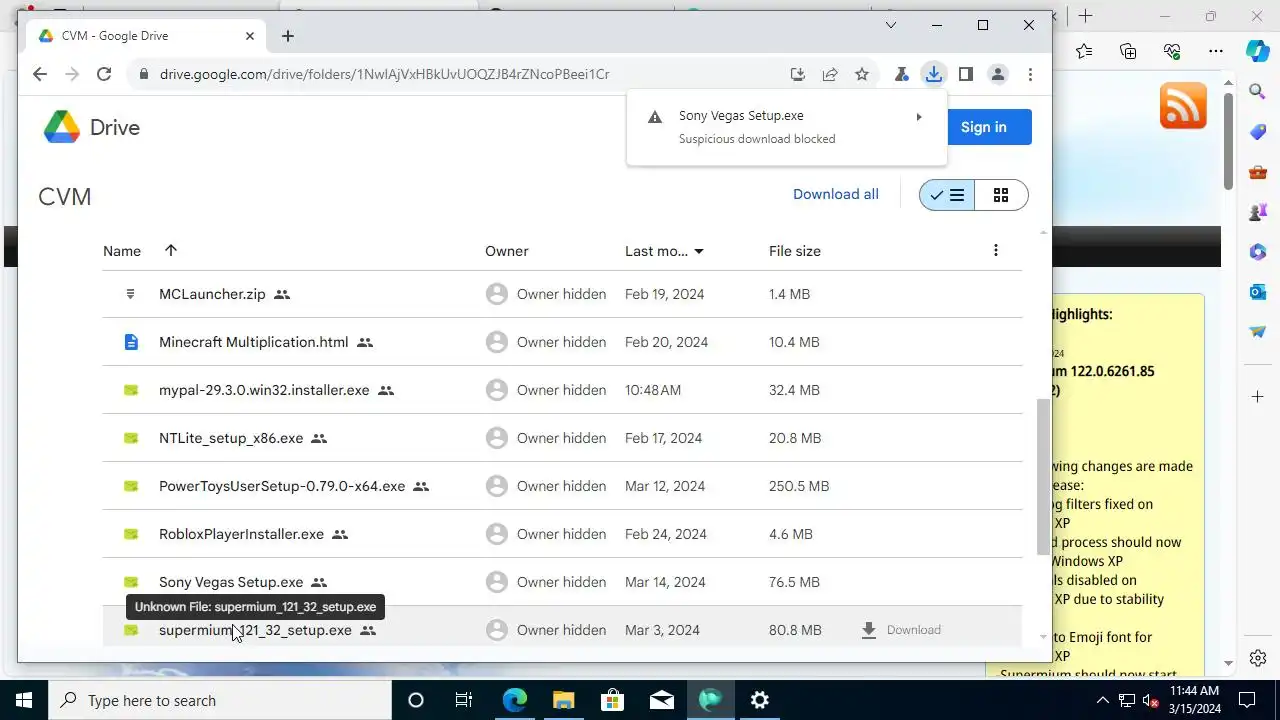Open the profile avatar menu
This screenshot has width=1280, height=720.
[x=997, y=74]
